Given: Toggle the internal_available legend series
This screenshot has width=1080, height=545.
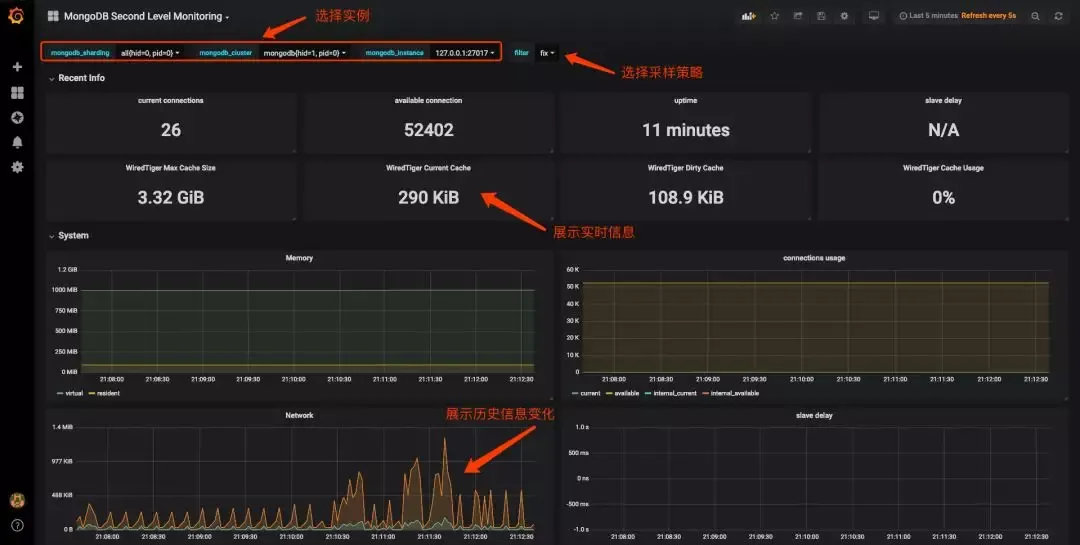Looking at the screenshot, I should 731,393.
